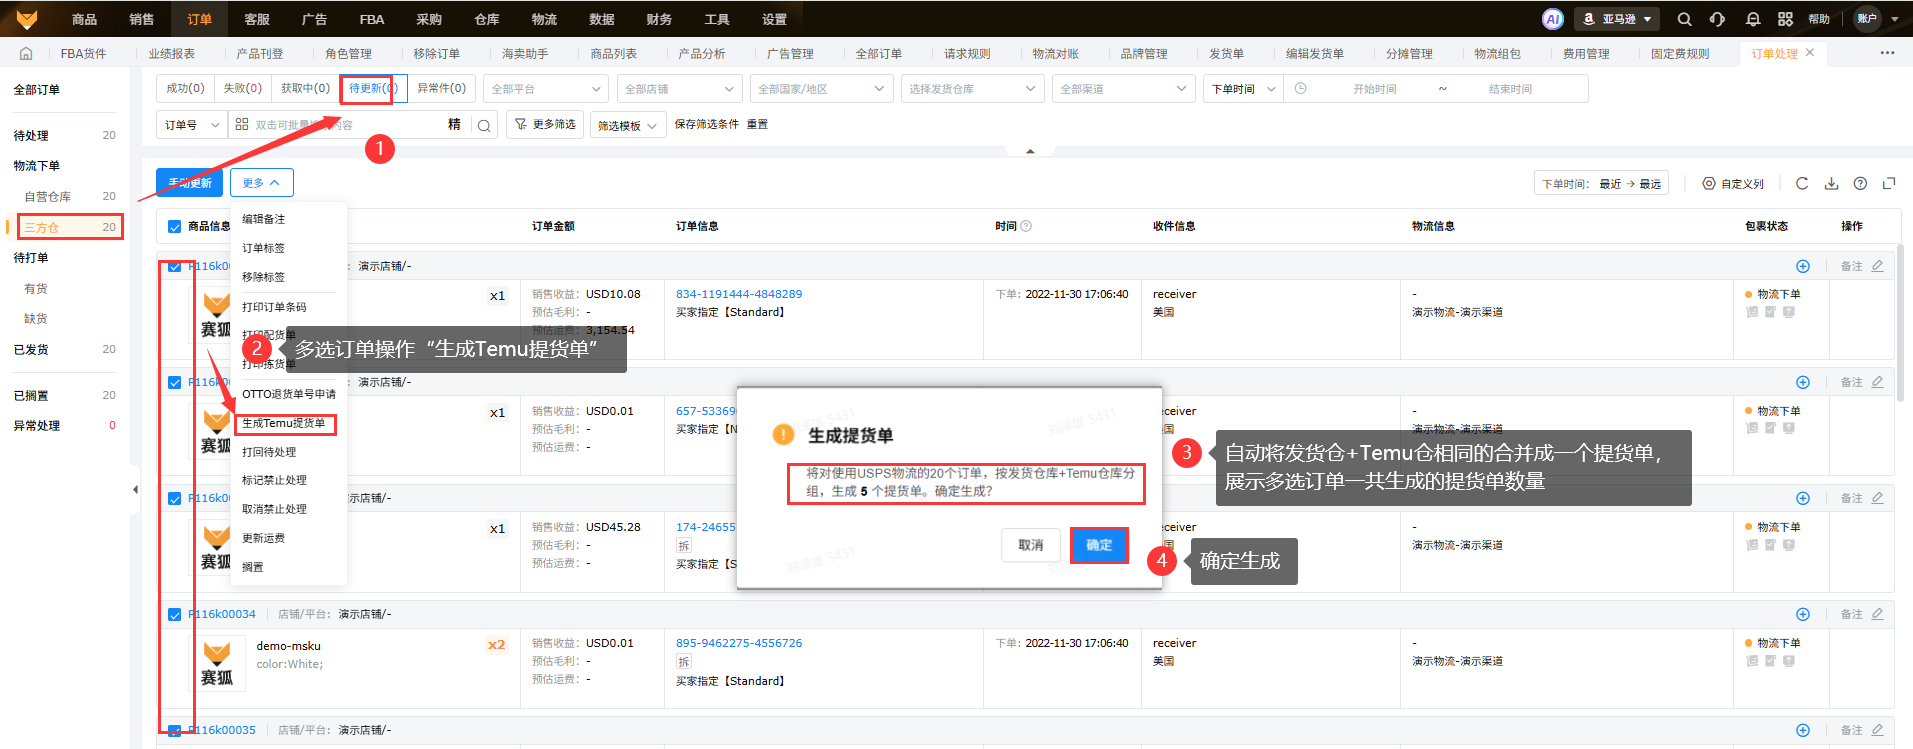Screen dimensions: 1913x749
Task: Click the 拆 tag under order 895-9462275-4556726
Action: pyautogui.click(x=684, y=661)
